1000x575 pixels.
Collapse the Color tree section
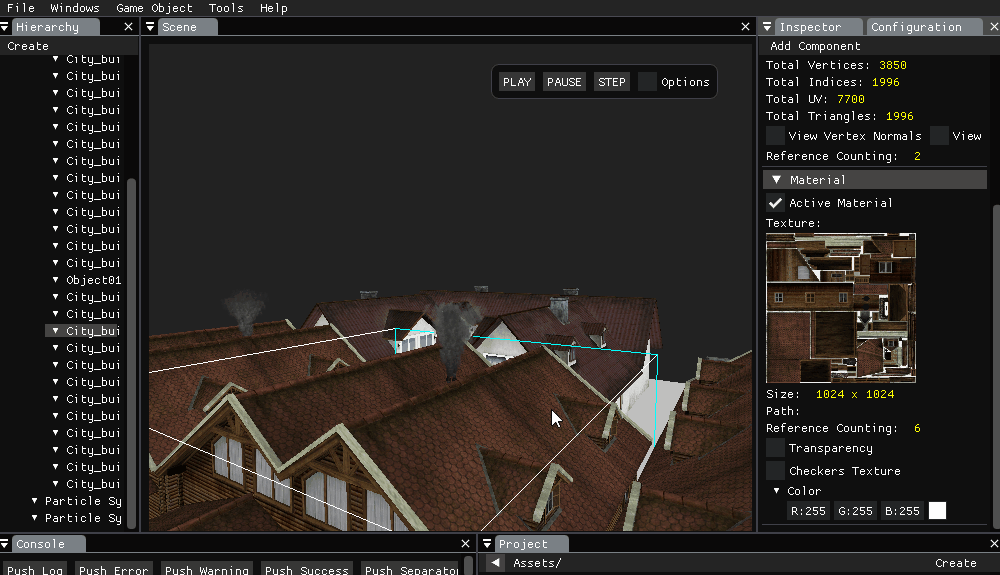coord(777,491)
